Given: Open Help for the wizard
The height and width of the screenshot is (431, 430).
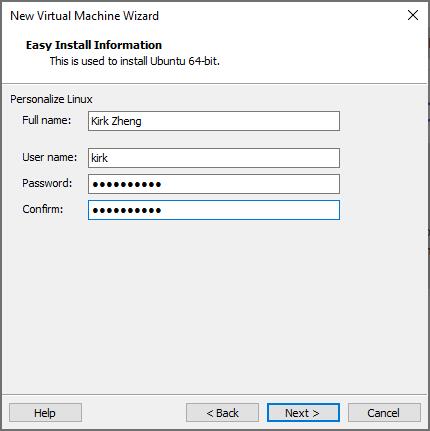Looking at the screenshot, I should pyautogui.click(x=45, y=413).
